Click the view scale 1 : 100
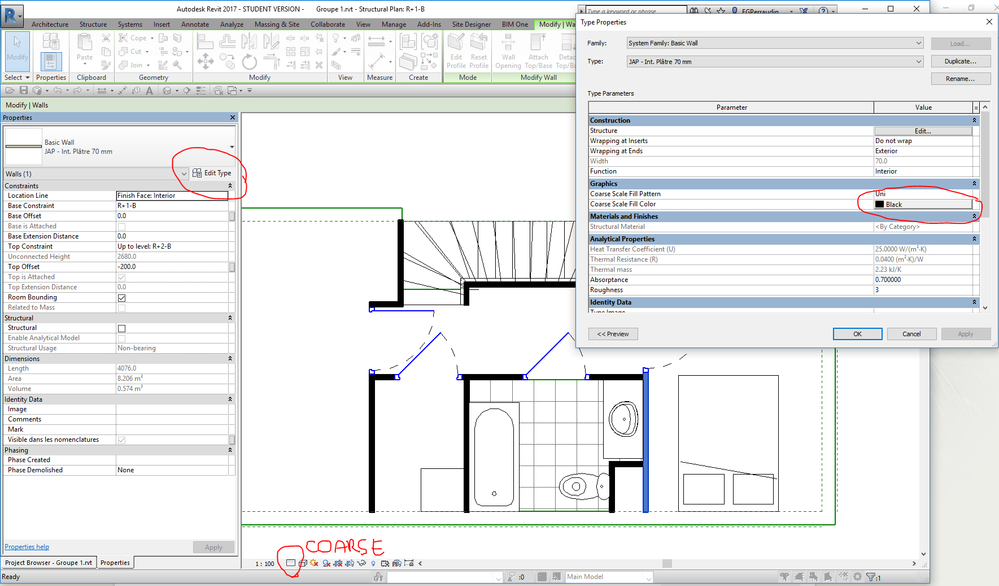The width and height of the screenshot is (999, 586). pyautogui.click(x=264, y=564)
